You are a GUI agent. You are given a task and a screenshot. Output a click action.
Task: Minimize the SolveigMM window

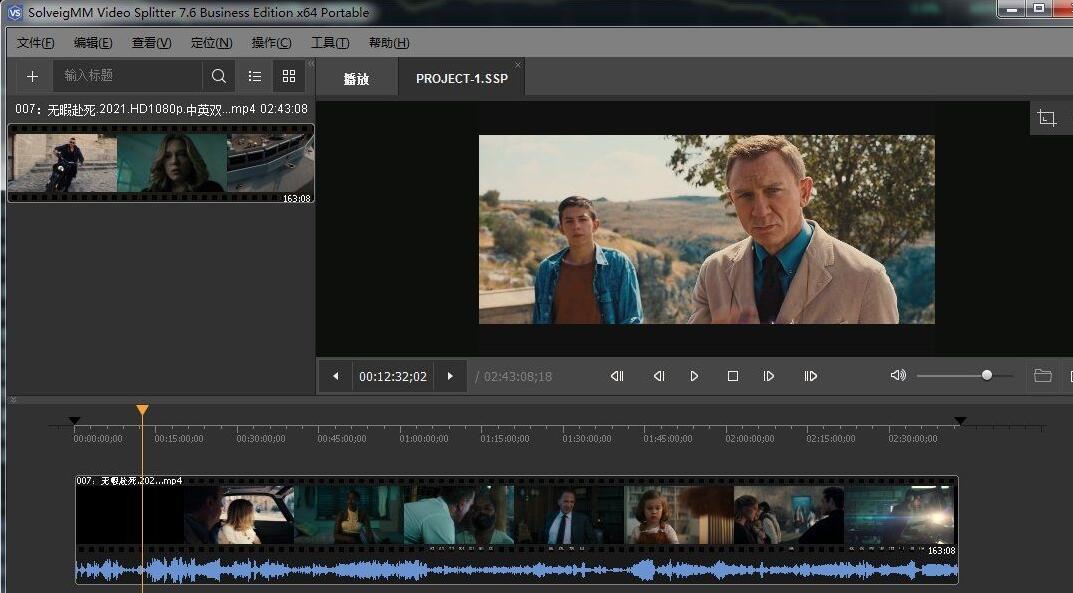[1011, 9]
